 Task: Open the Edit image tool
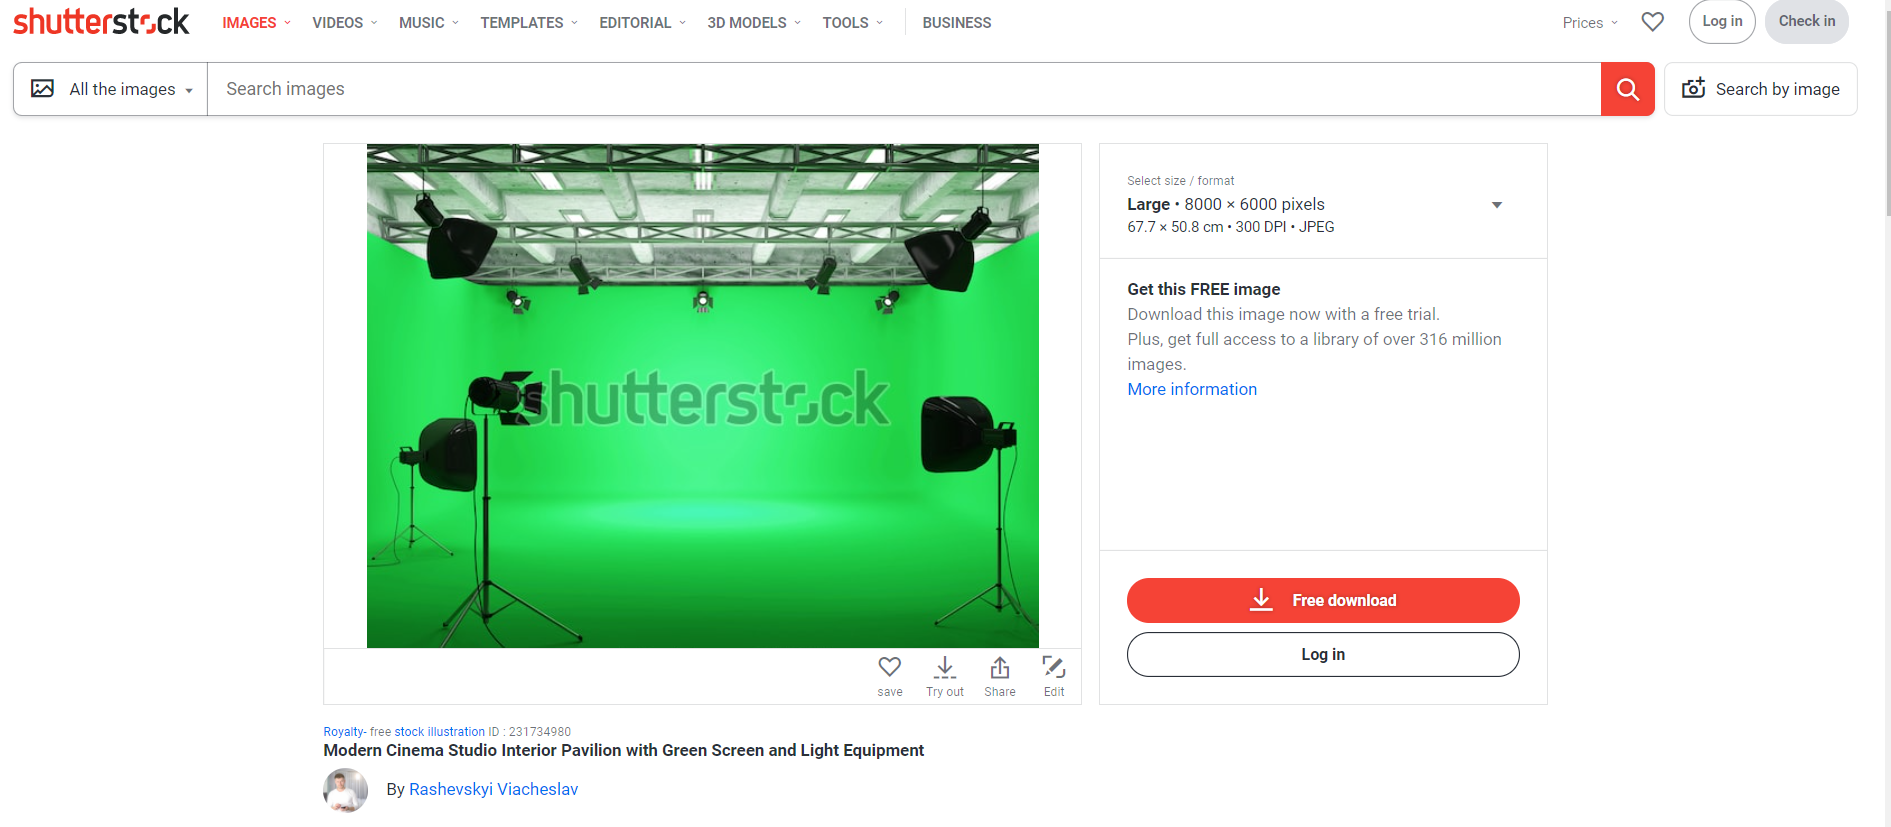click(1053, 667)
